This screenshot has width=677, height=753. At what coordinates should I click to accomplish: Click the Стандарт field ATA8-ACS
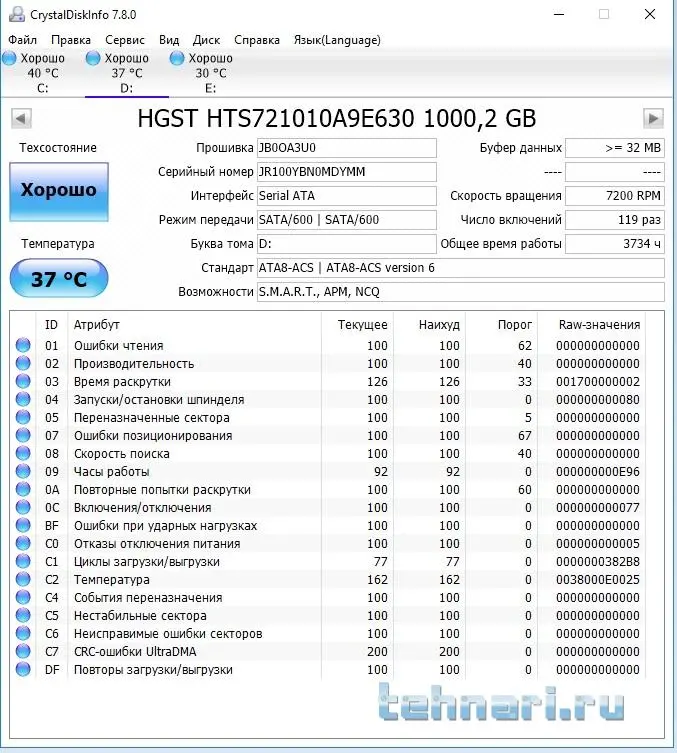[461, 268]
